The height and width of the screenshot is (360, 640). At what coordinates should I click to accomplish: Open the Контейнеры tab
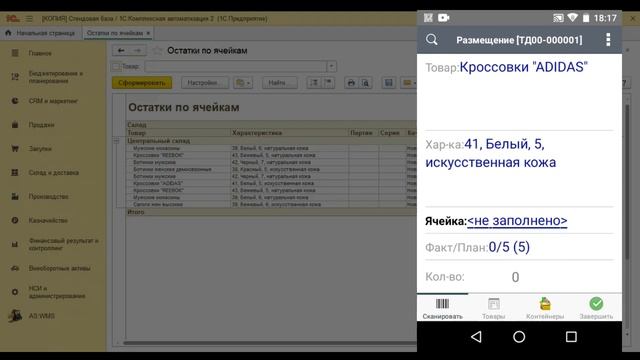545,308
